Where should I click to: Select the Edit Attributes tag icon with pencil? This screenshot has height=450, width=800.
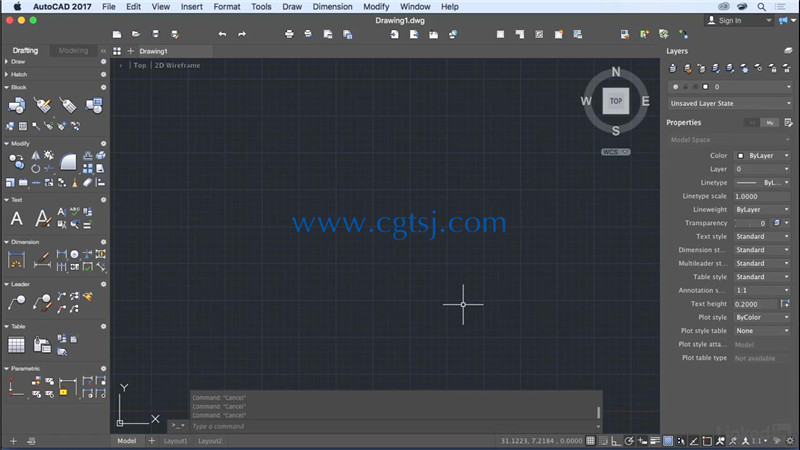coord(43,106)
